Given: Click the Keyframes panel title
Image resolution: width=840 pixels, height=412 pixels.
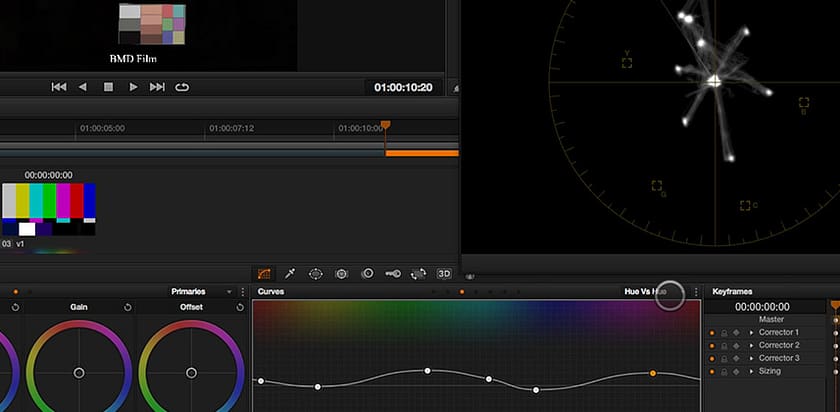Looking at the screenshot, I should [732, 292].
